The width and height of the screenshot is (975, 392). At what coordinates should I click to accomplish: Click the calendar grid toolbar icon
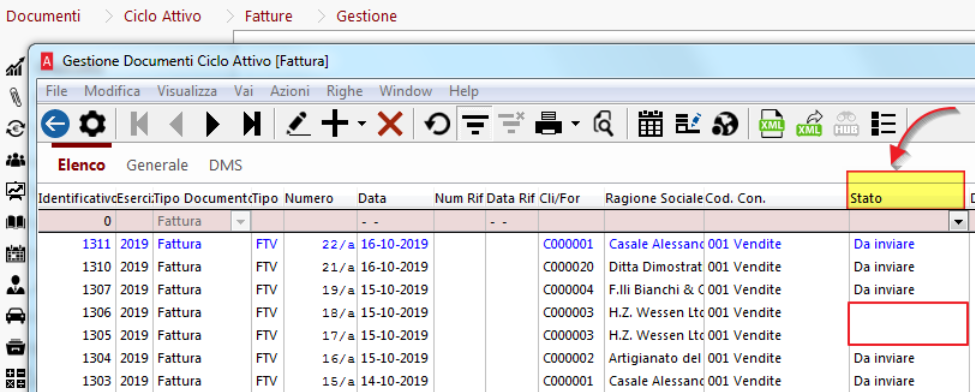click(650, 124)
